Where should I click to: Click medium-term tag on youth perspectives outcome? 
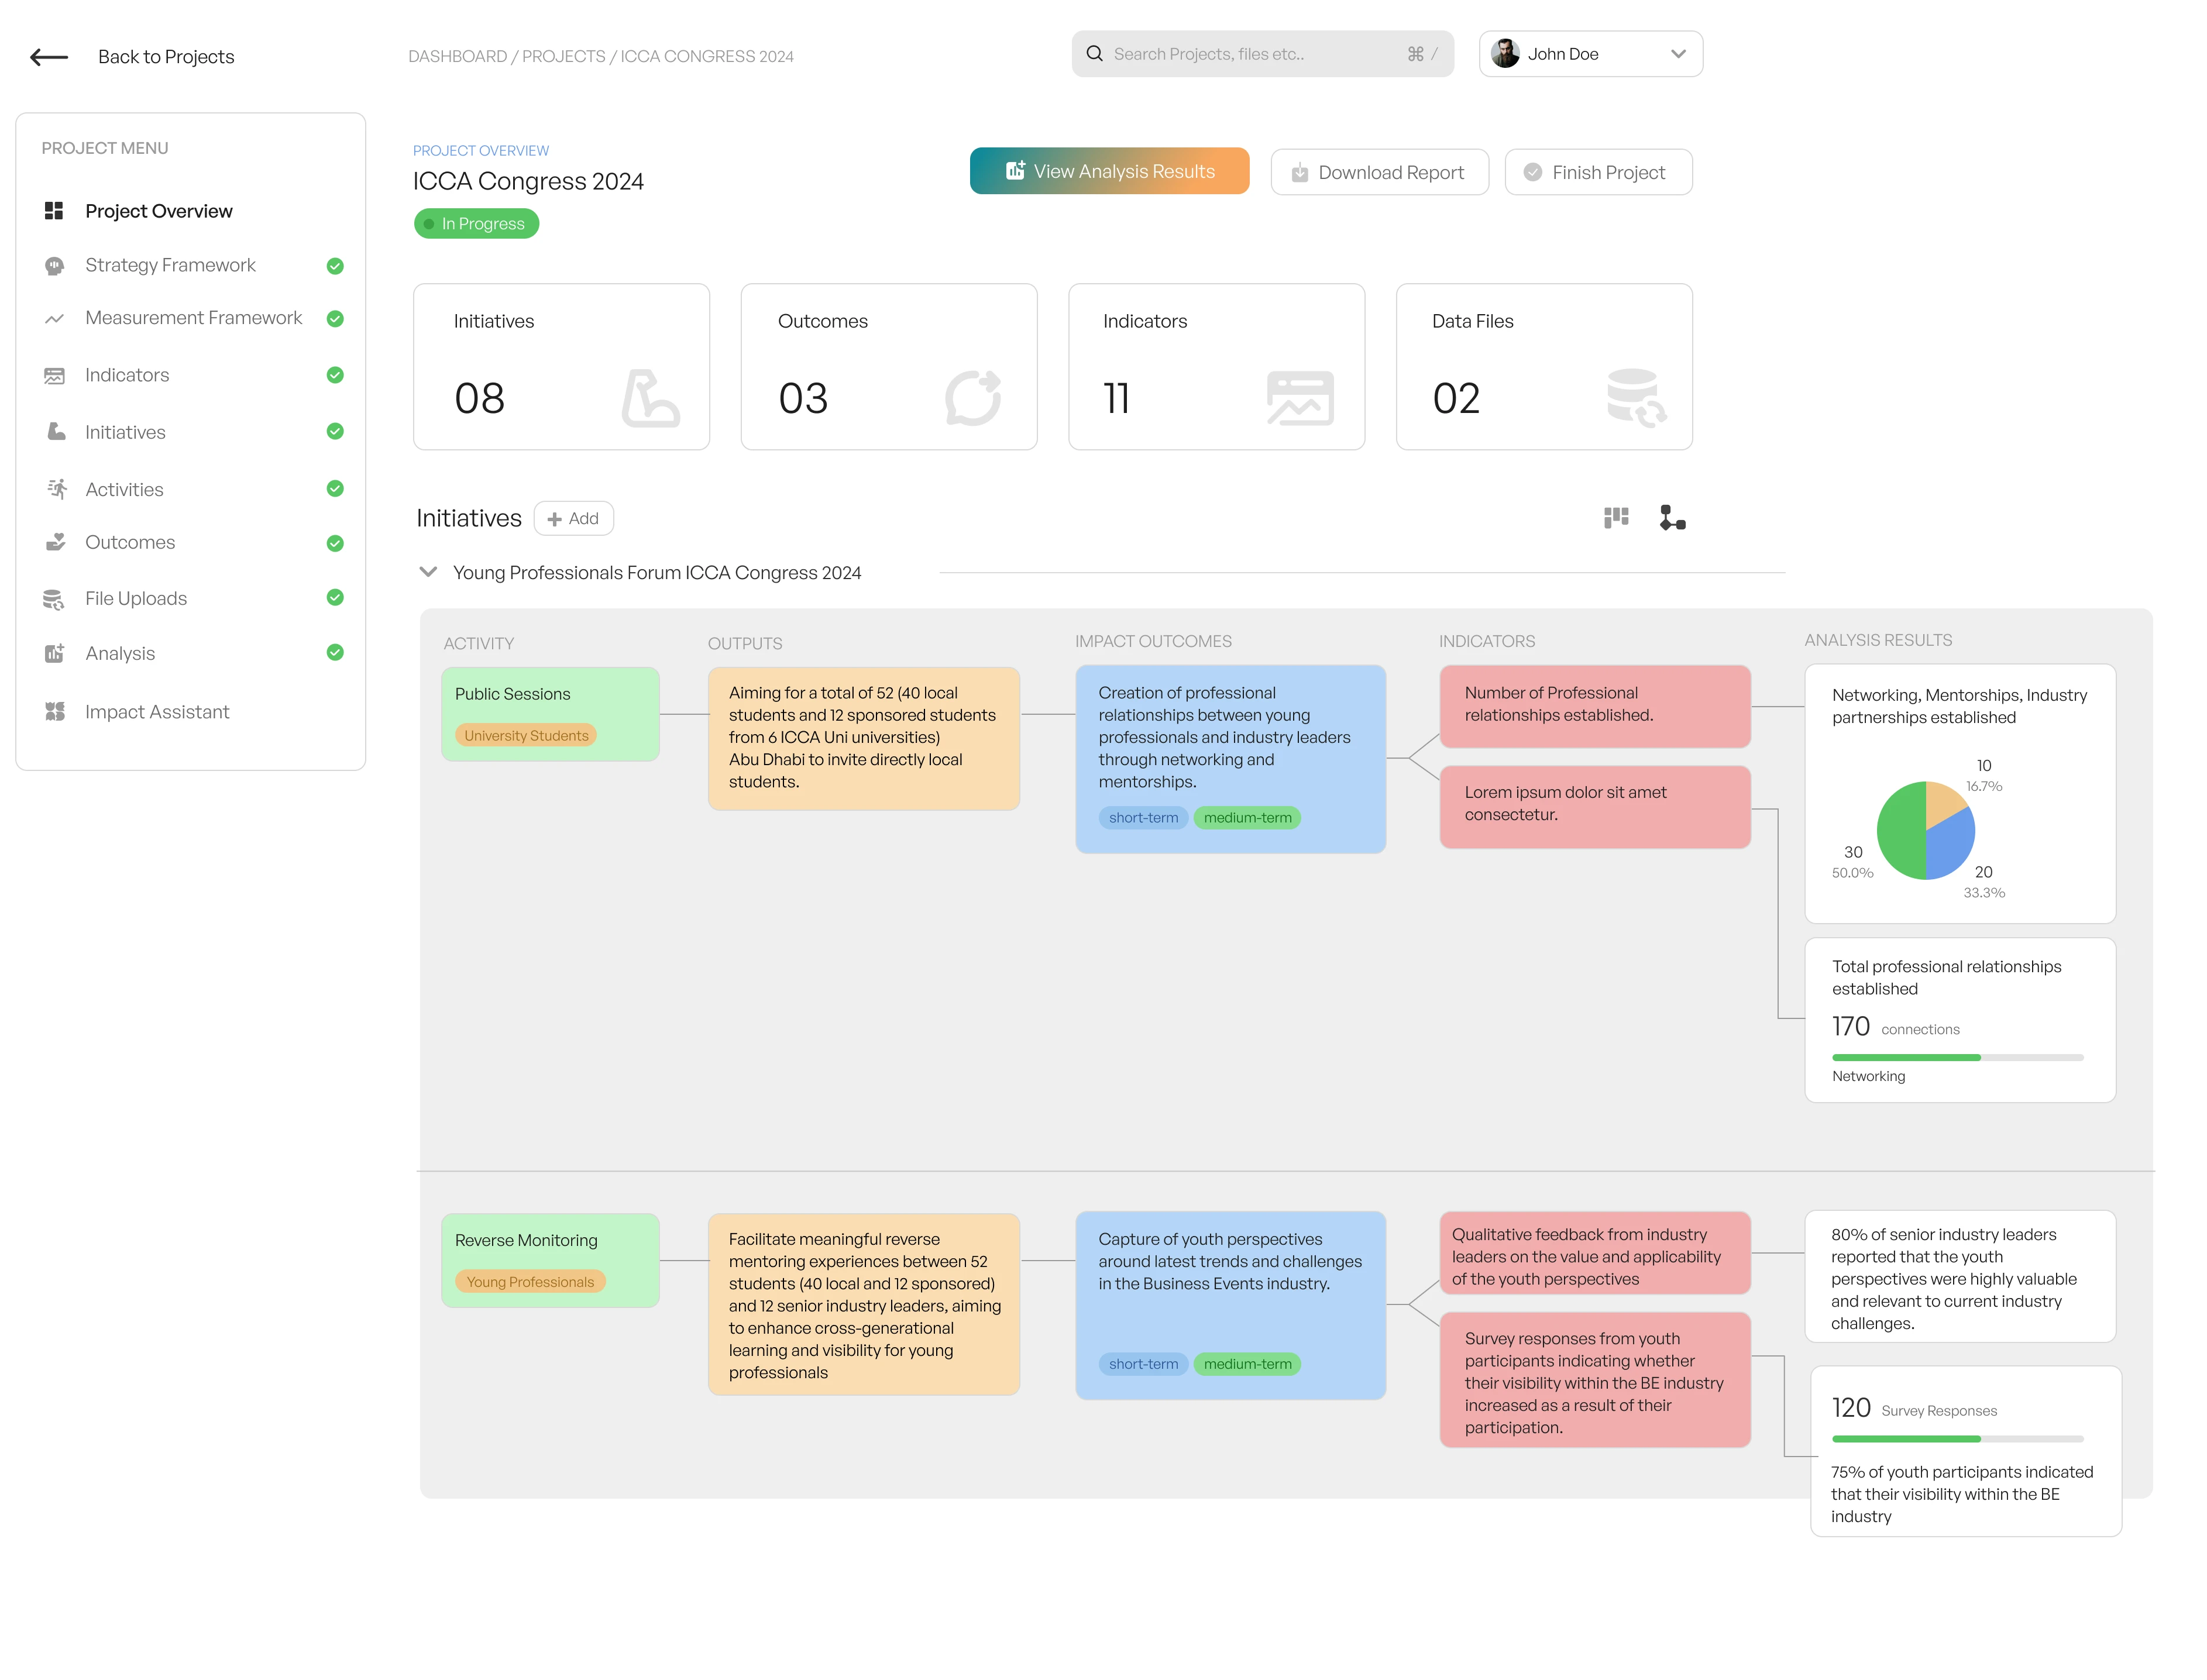coord(1248,1365)
